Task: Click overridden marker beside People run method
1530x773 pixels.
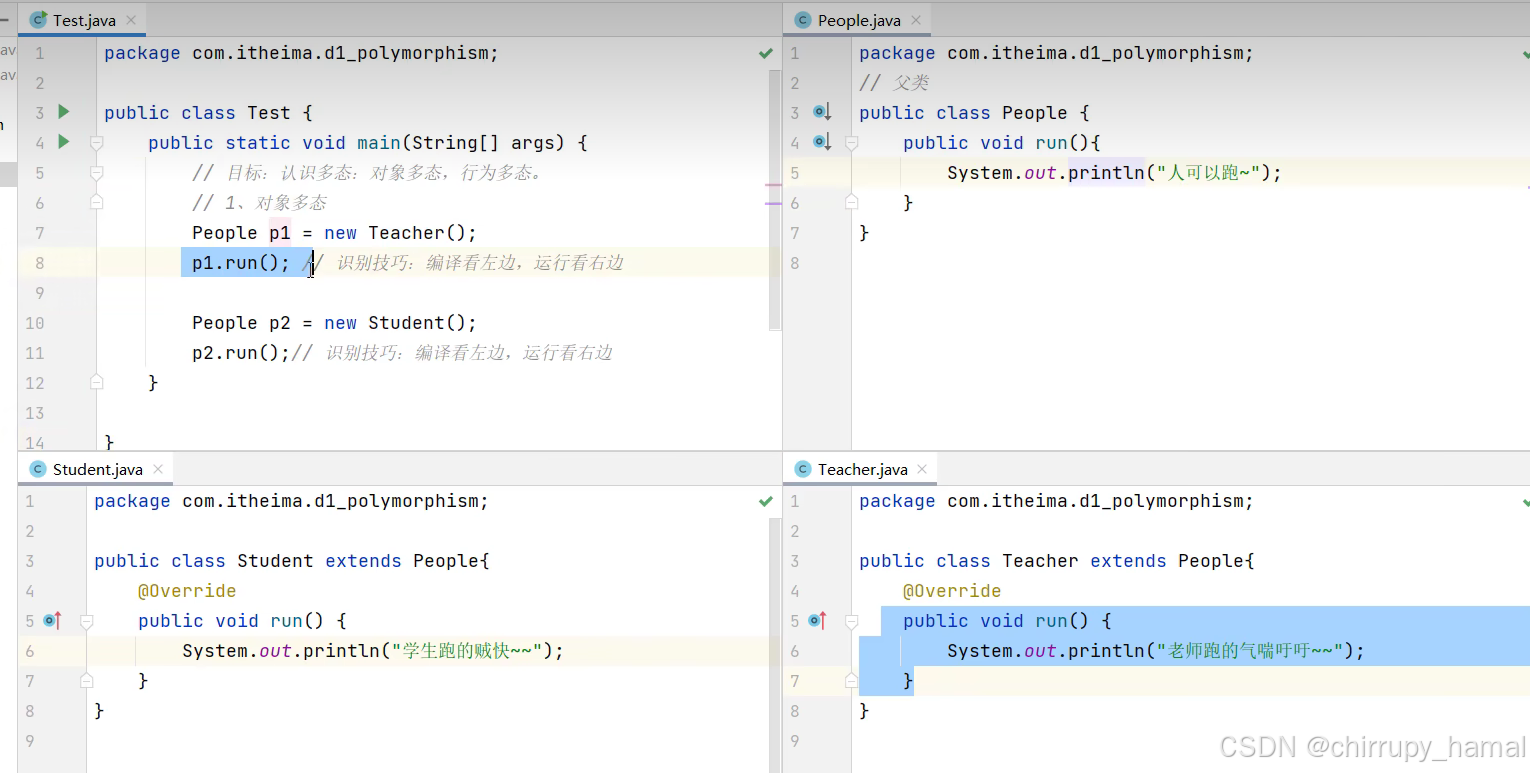Action: click(822, 142)
